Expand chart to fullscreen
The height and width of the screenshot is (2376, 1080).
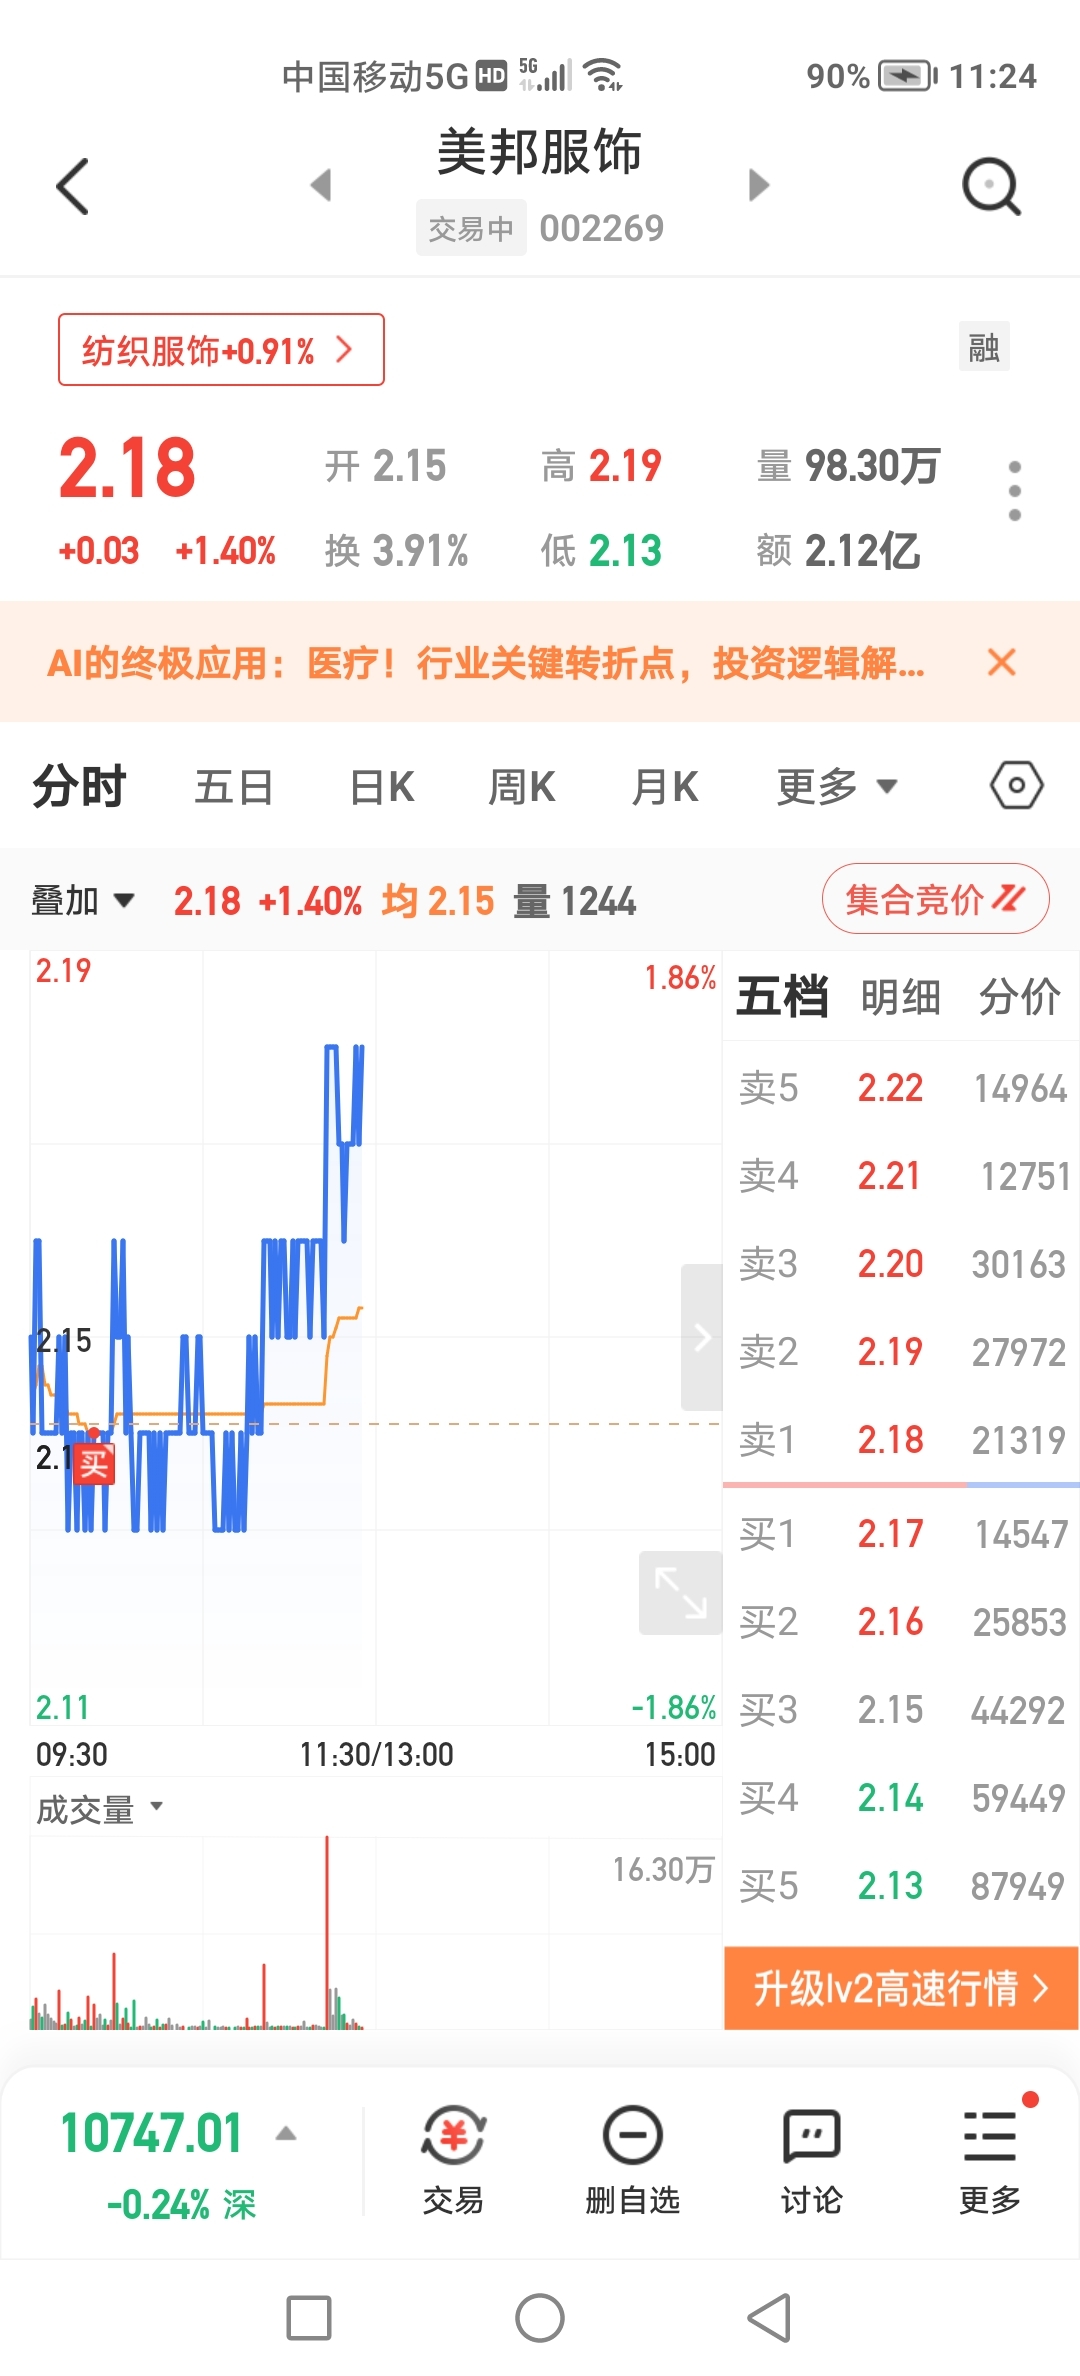point(680,1593)
